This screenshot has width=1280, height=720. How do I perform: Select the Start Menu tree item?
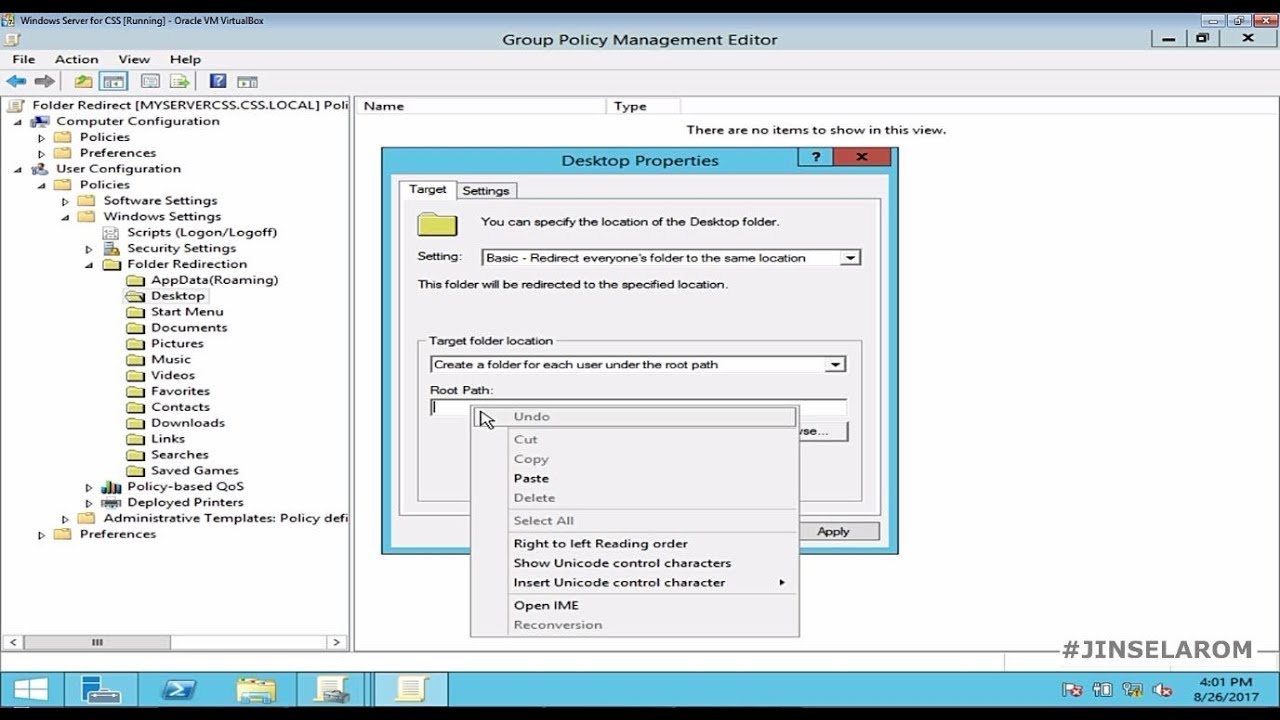187,312
